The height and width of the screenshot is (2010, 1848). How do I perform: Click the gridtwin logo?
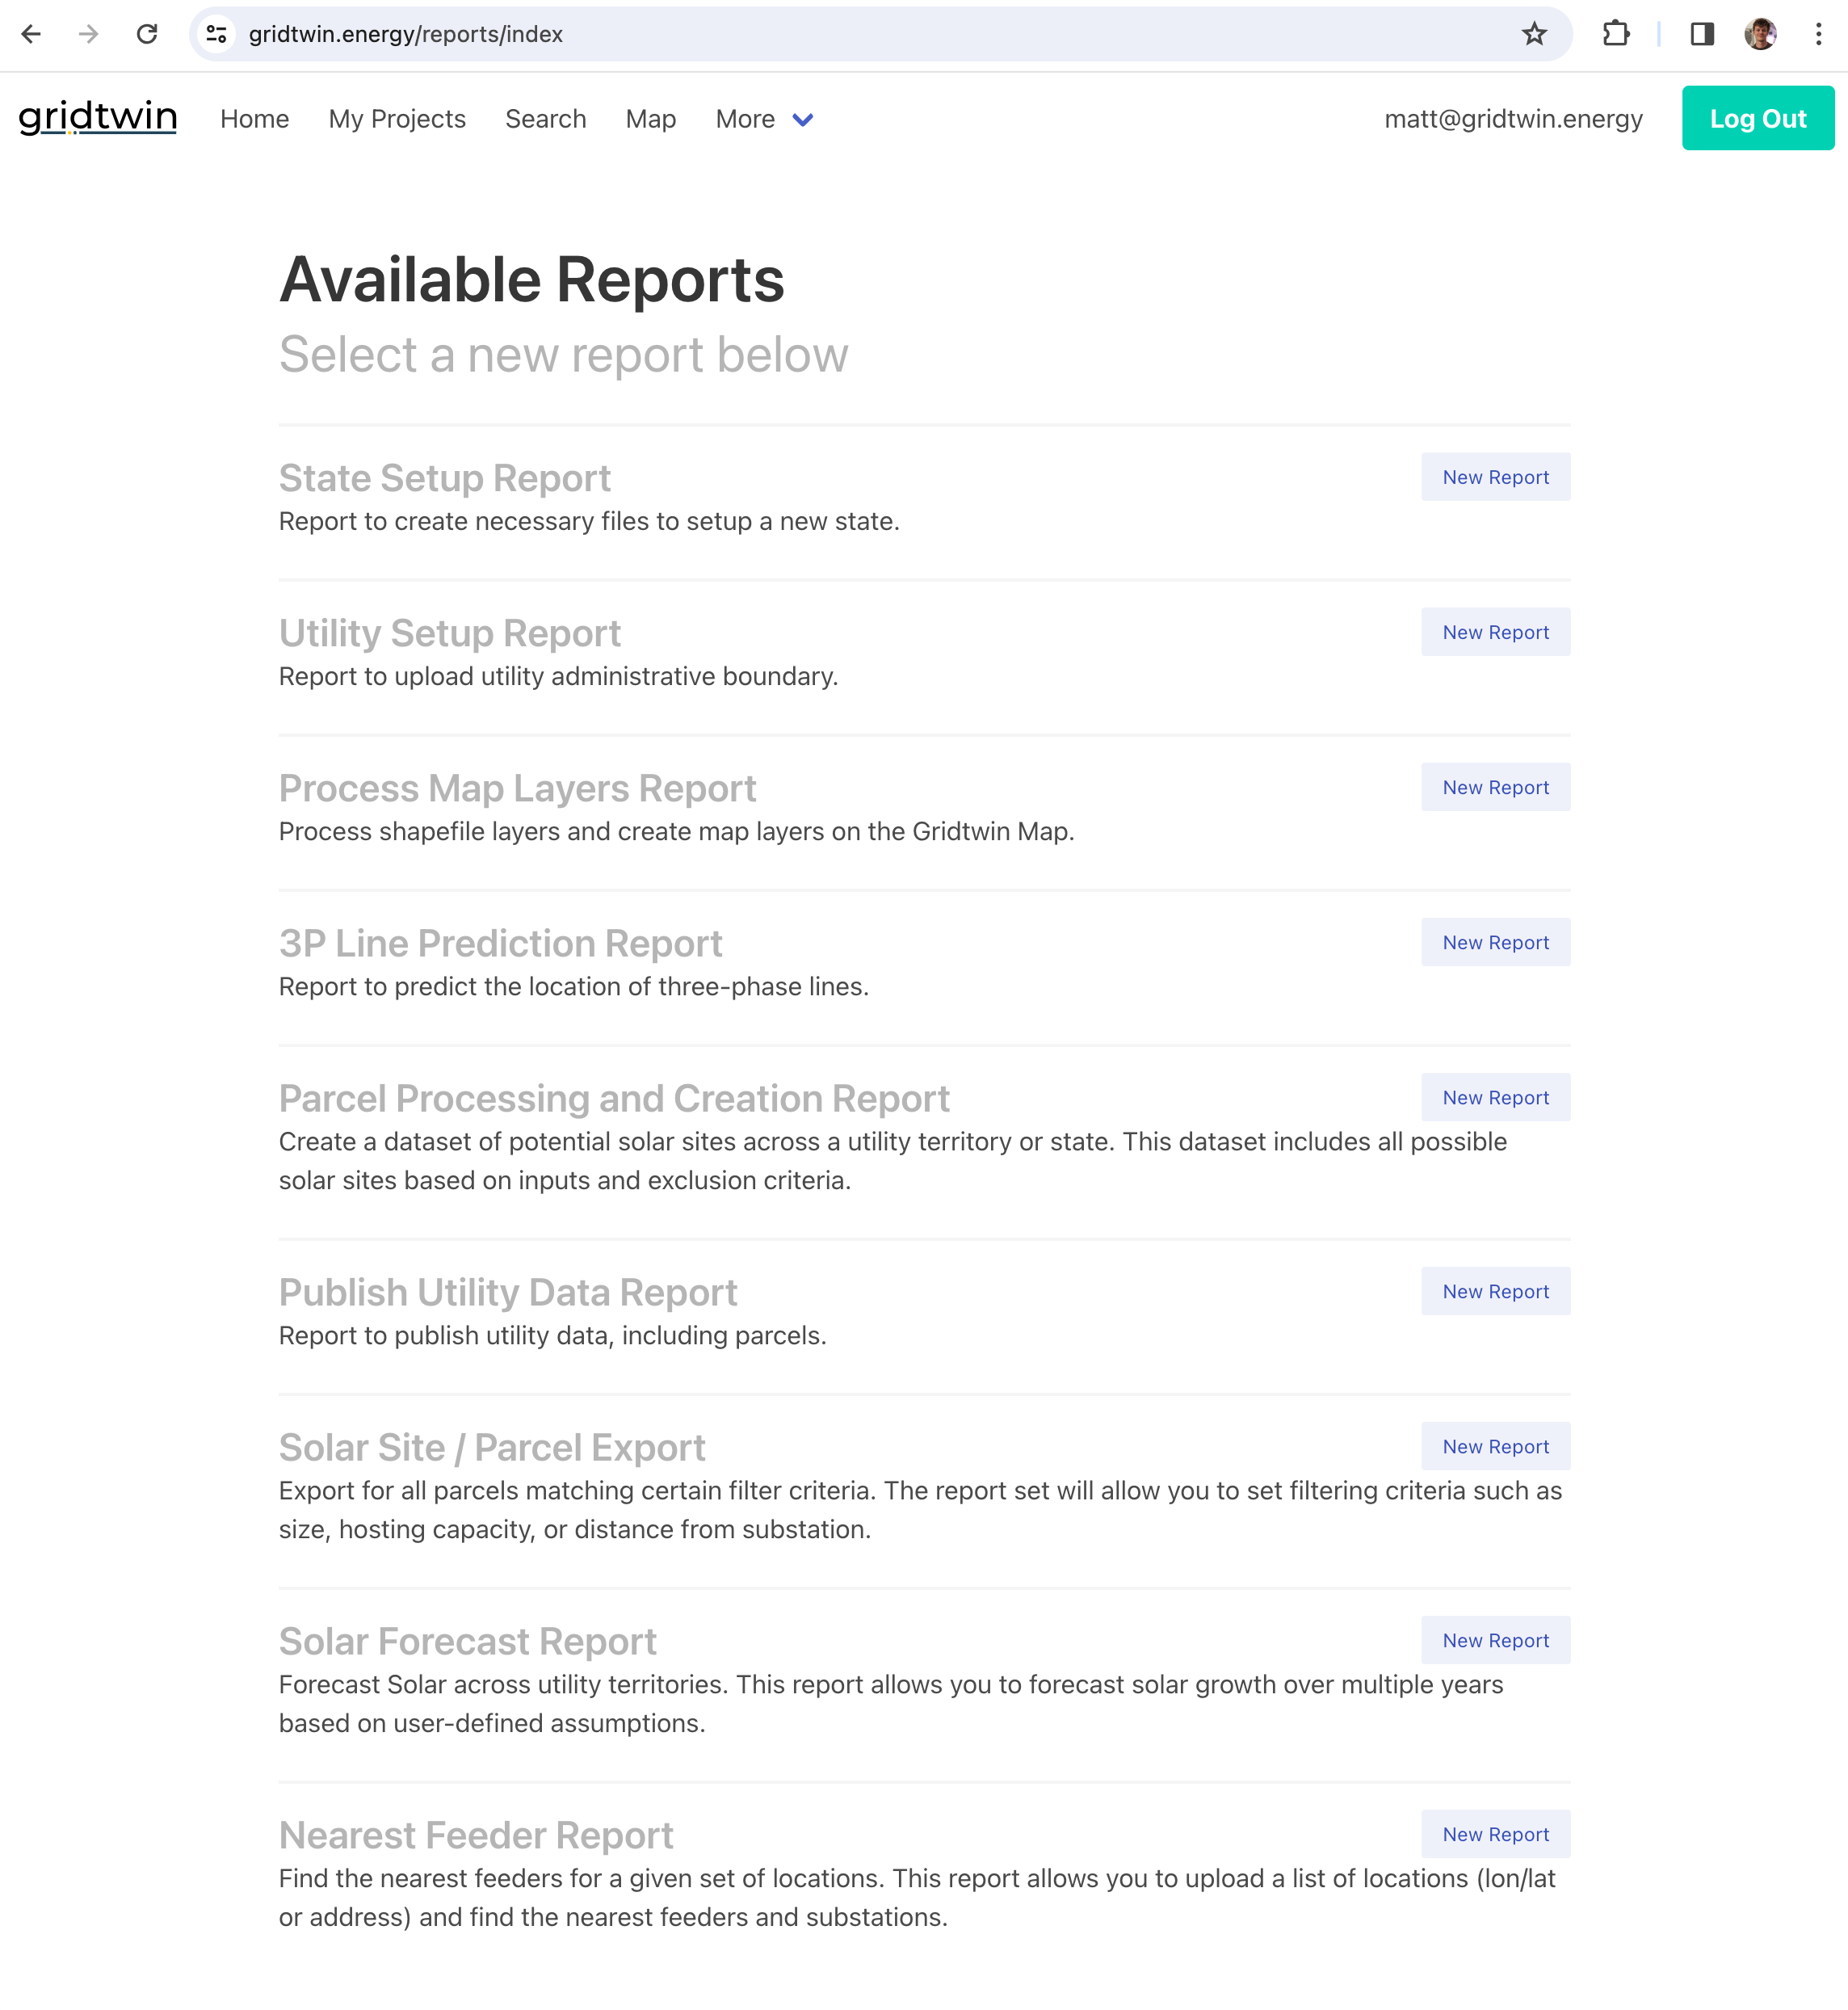[98, 118]
